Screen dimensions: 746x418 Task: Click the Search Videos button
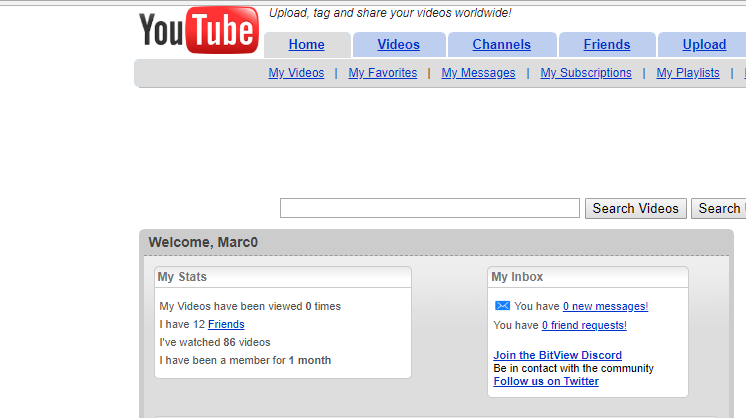tap(636, 208)
